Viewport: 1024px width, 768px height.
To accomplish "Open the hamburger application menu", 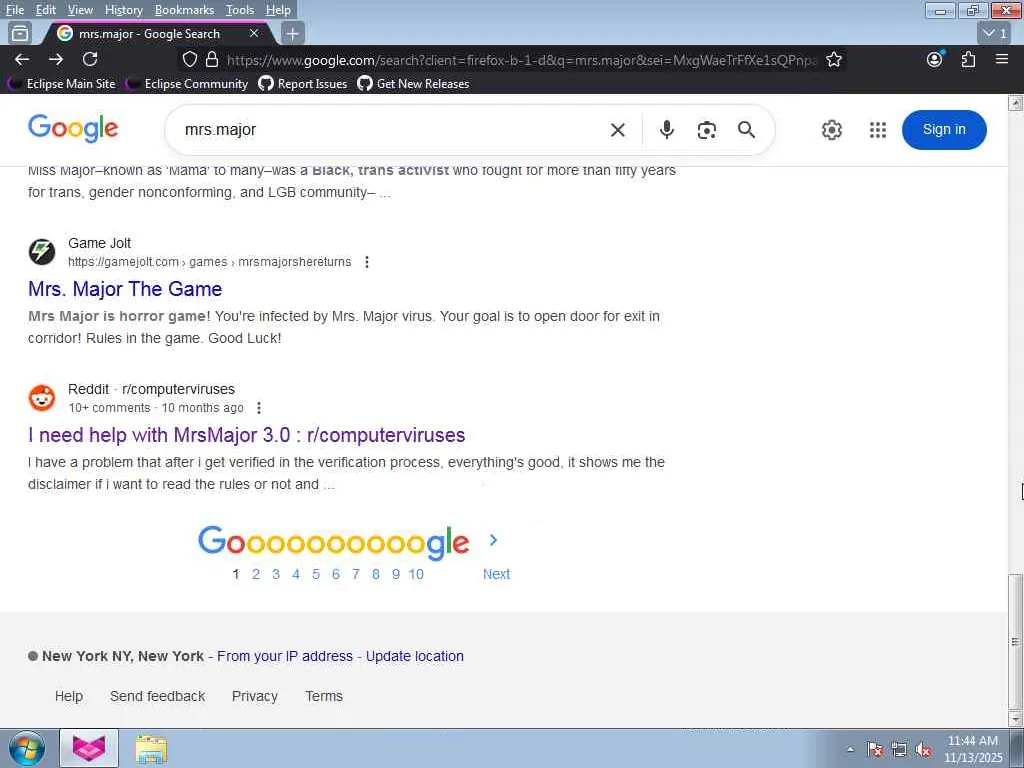I will click(1002, 59).
